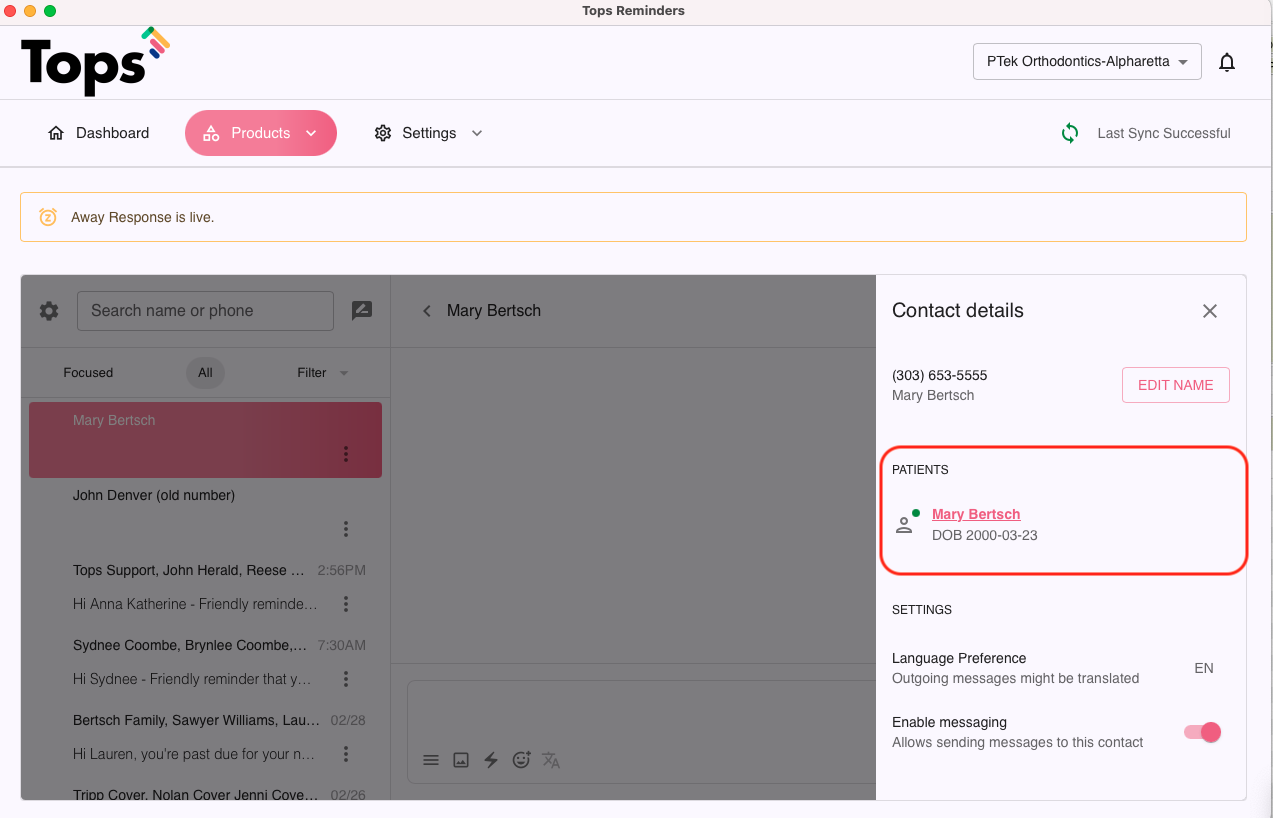This screenshot has height=818, width=1273.
Task: Click the attach image icon
Action: point(461,760)
